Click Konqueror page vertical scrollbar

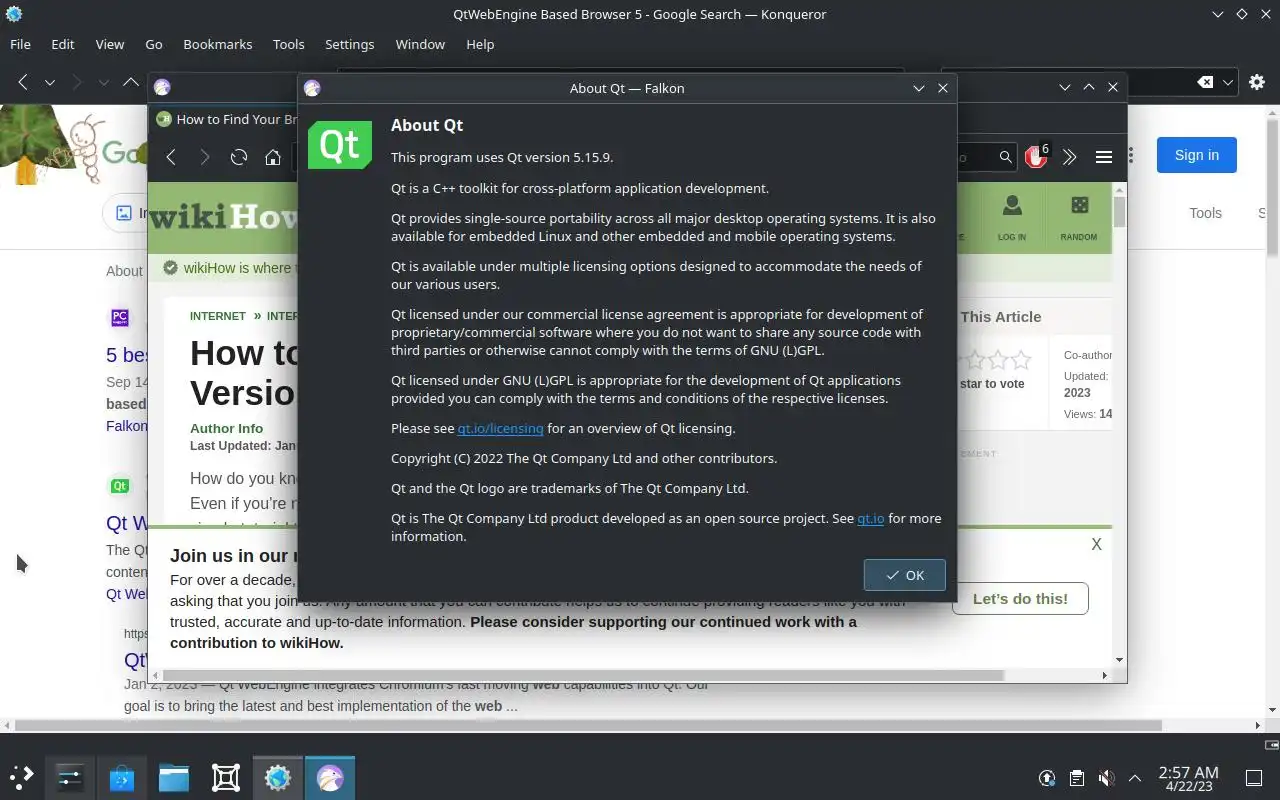pyautogui.click(x=1273, y=190)
